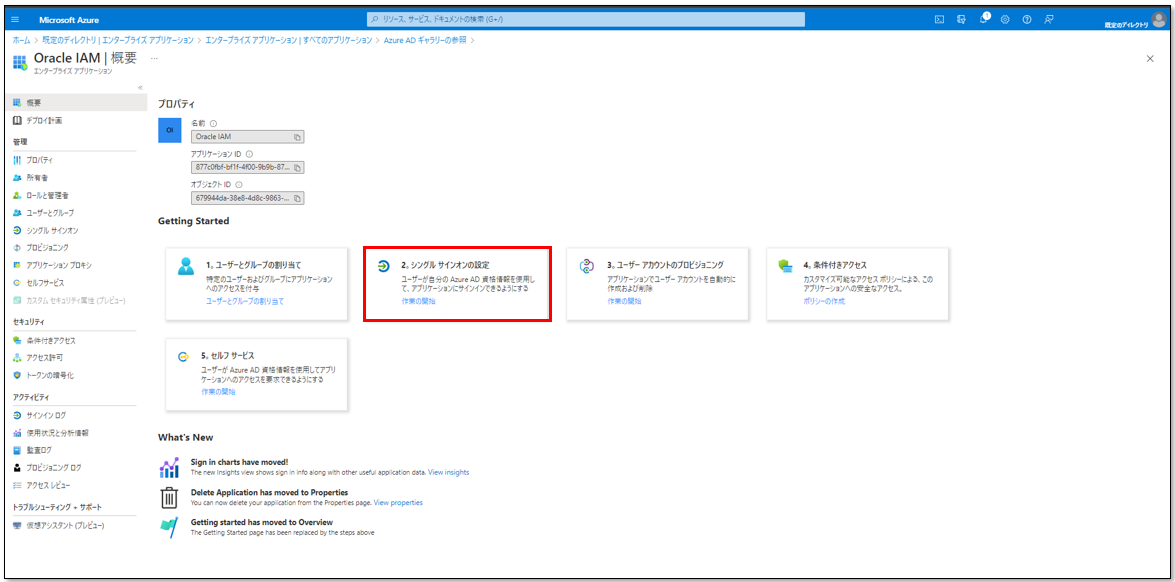Image resolution: width=1175 pixels, height=582 pixels.
Task: Click the info icon next to 名前
Action: coord(214,123)
